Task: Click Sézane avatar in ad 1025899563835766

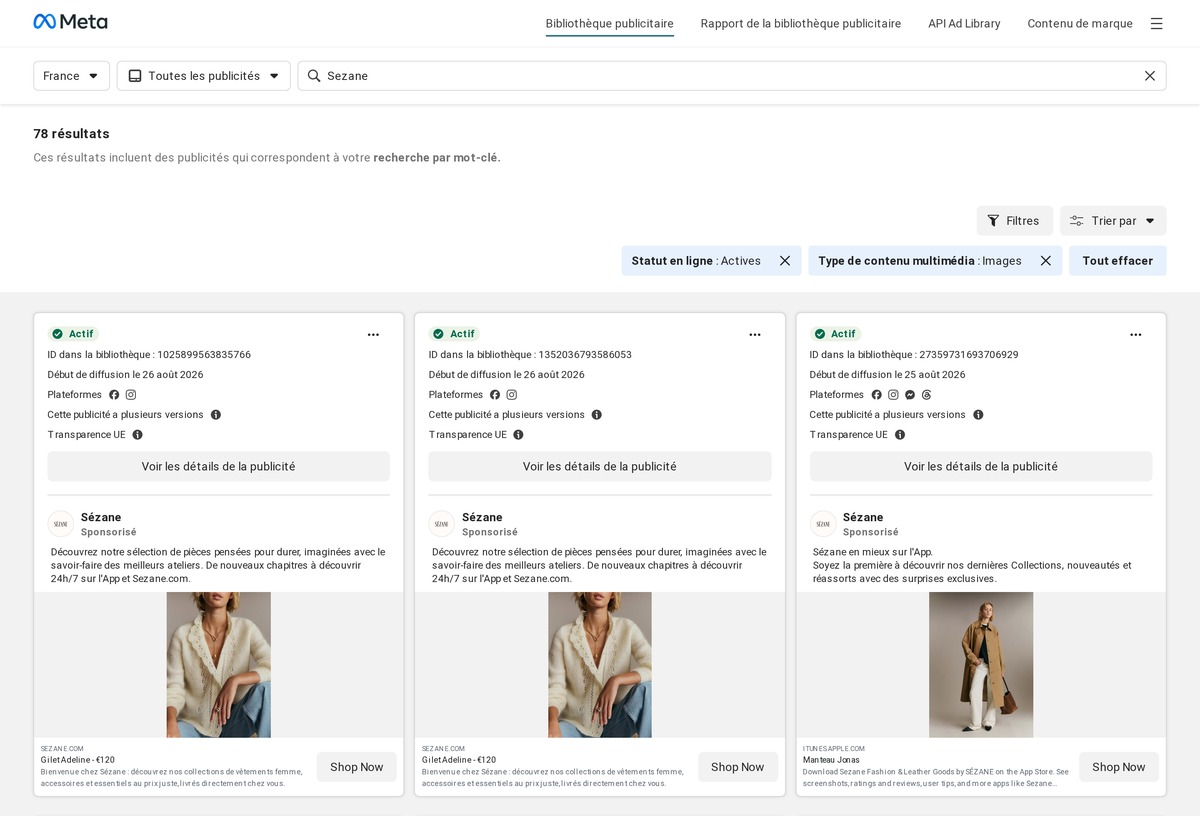Action: pyautogui.click(x=61, y=524)
